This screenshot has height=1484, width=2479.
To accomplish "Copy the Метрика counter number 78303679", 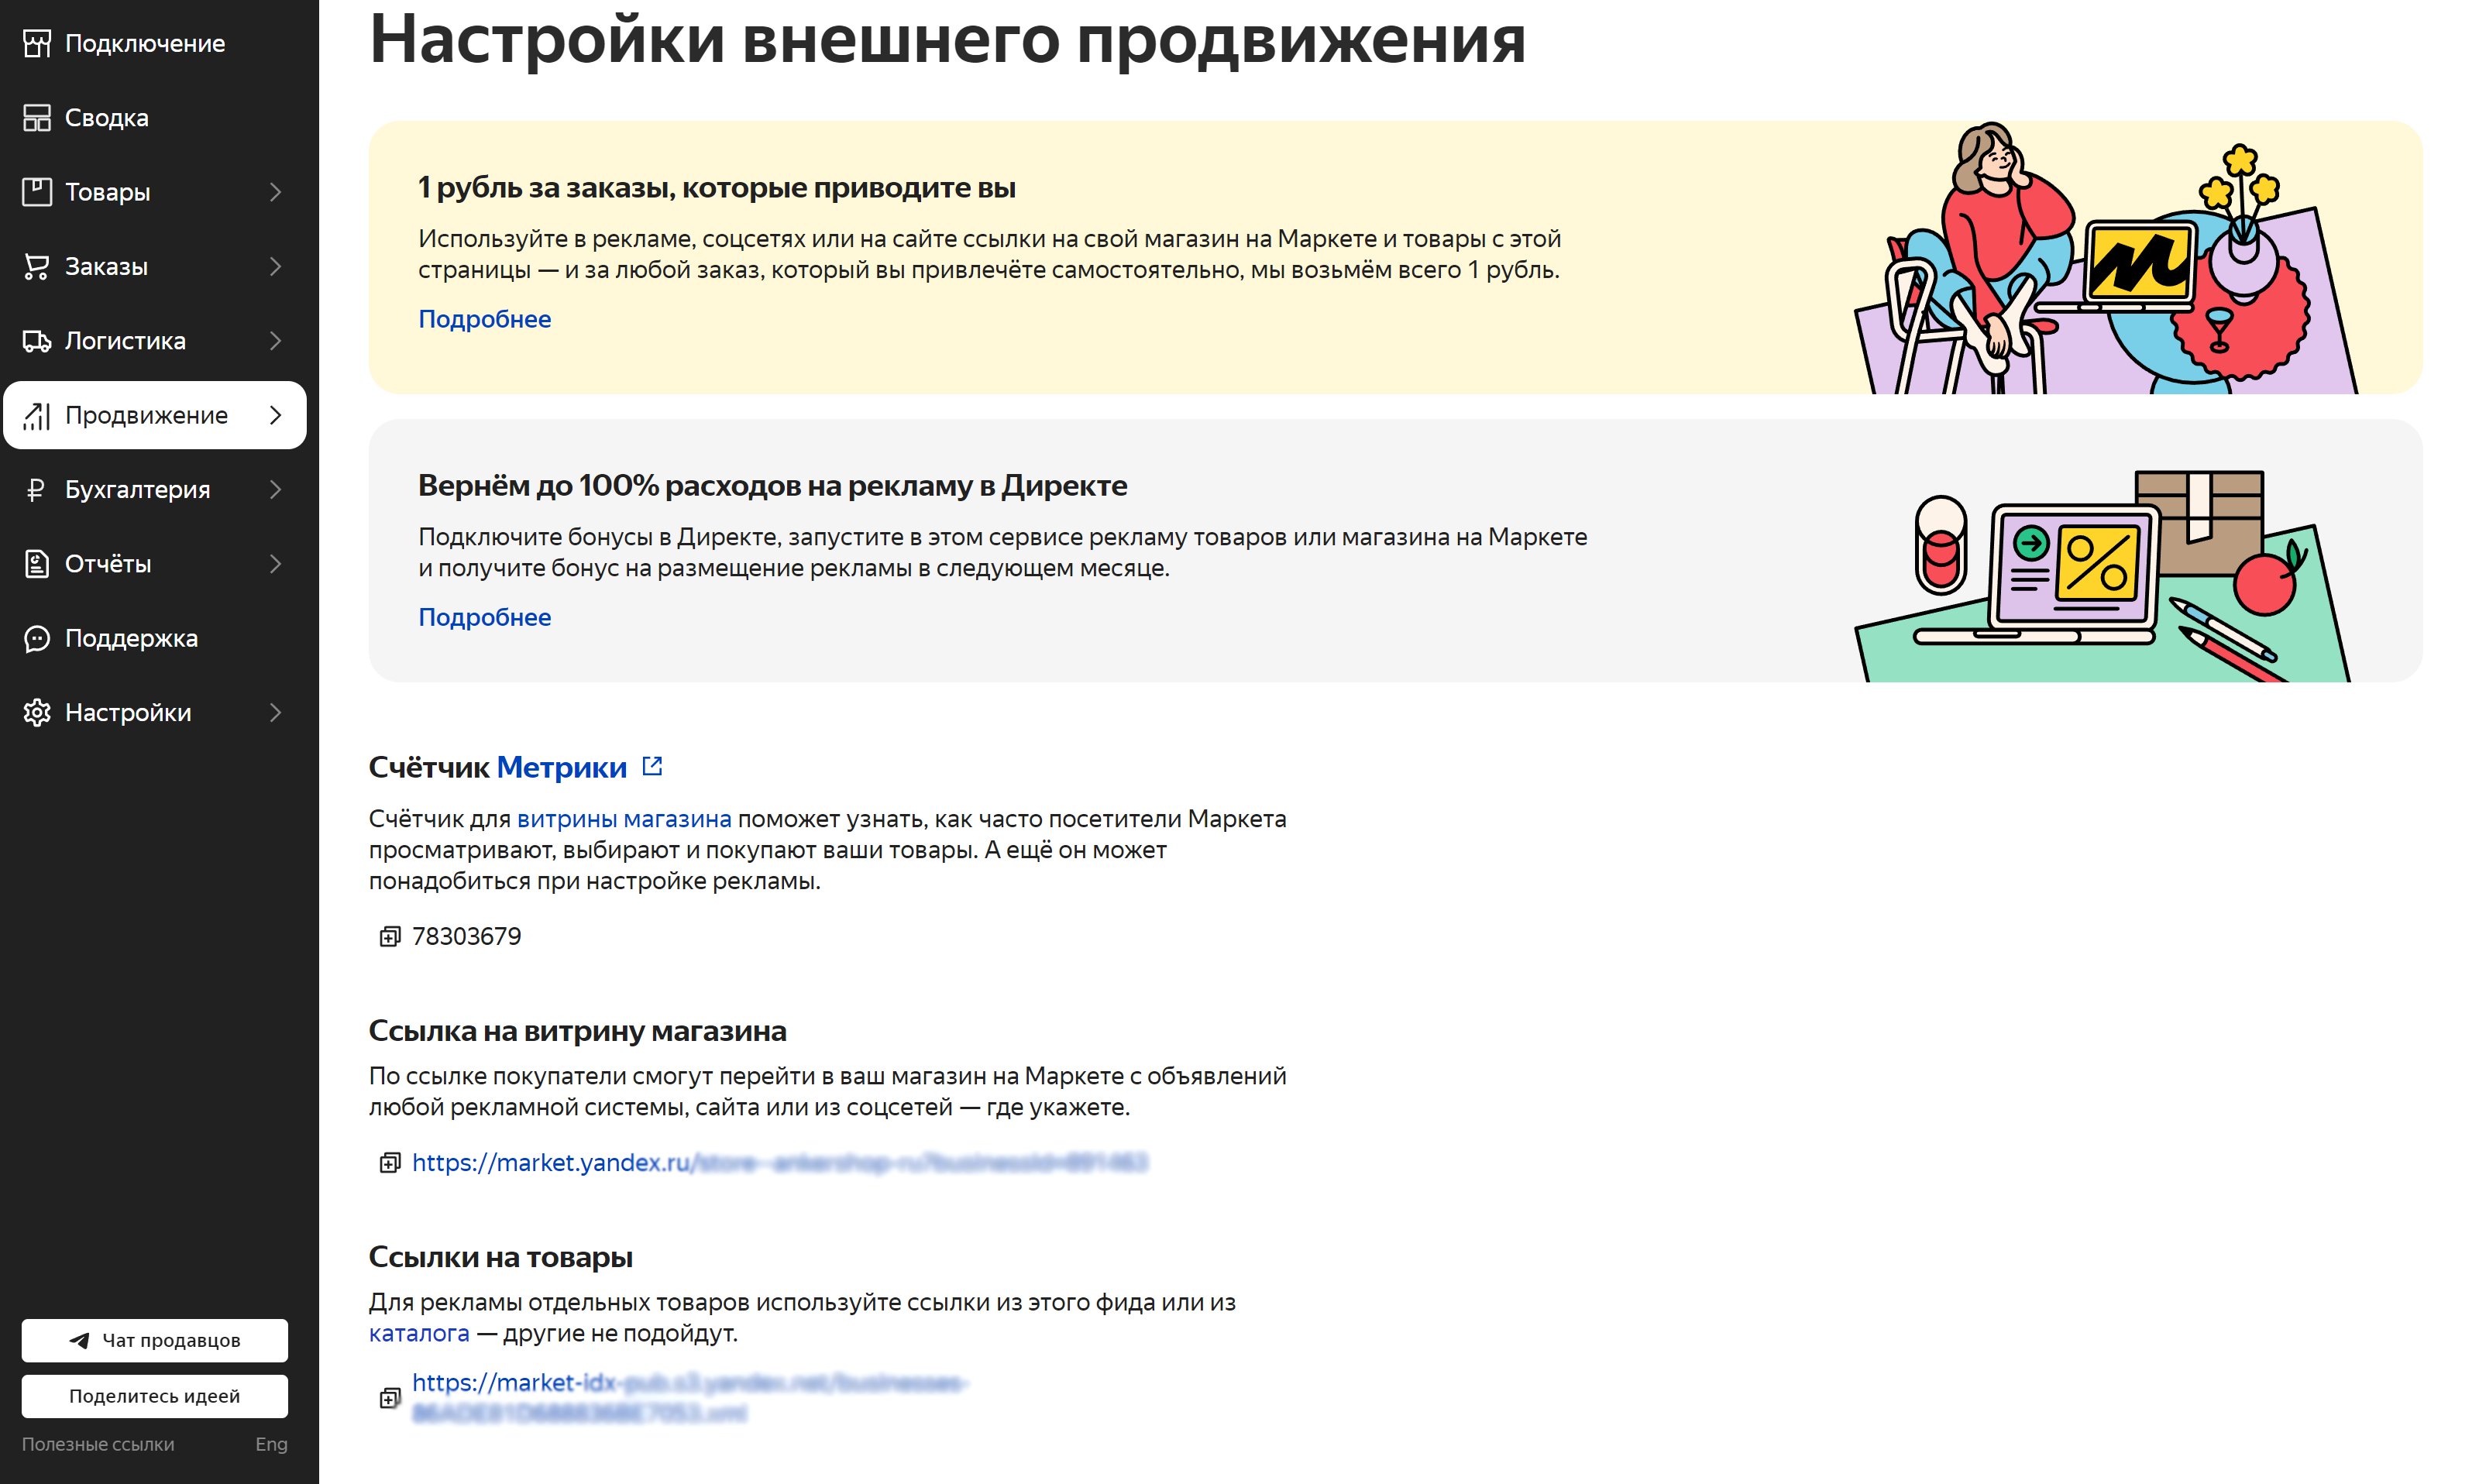I will click(x=389, y=937).
